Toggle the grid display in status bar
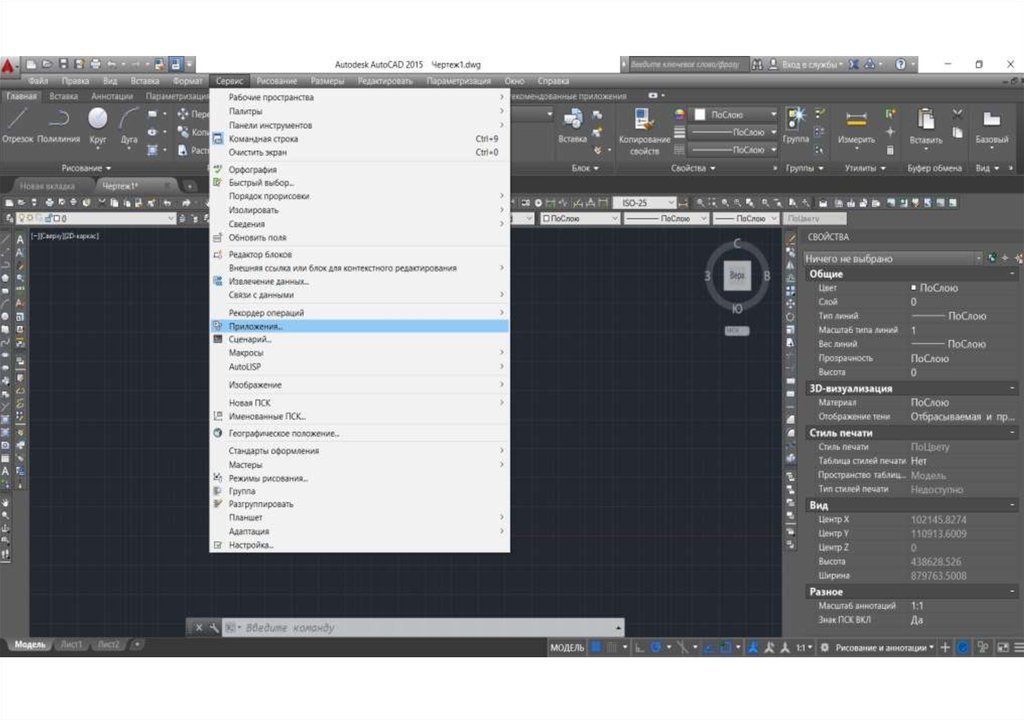The width and height of the screenshot is (1024, 721). [x=596, y=648]
